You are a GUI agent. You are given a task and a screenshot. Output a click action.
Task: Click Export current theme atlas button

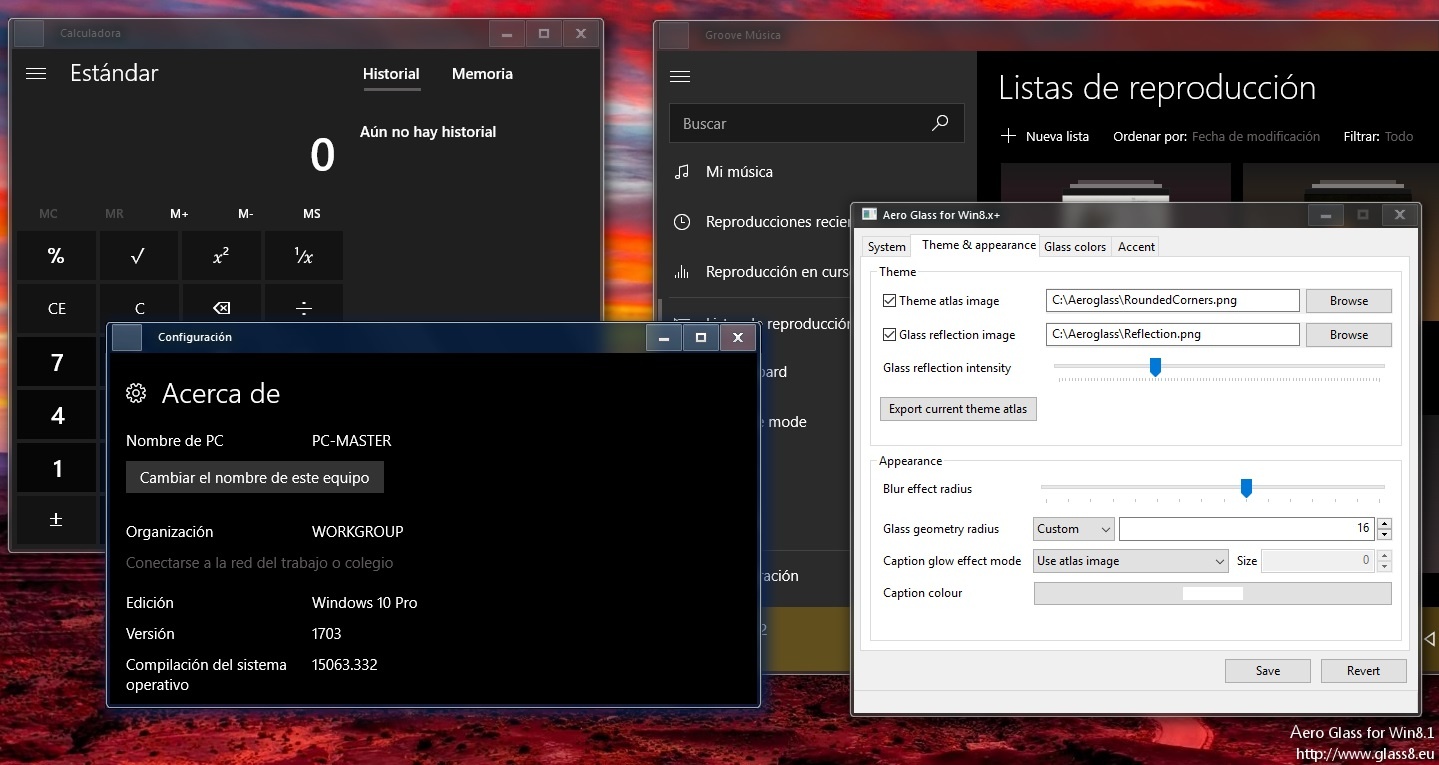958,409
